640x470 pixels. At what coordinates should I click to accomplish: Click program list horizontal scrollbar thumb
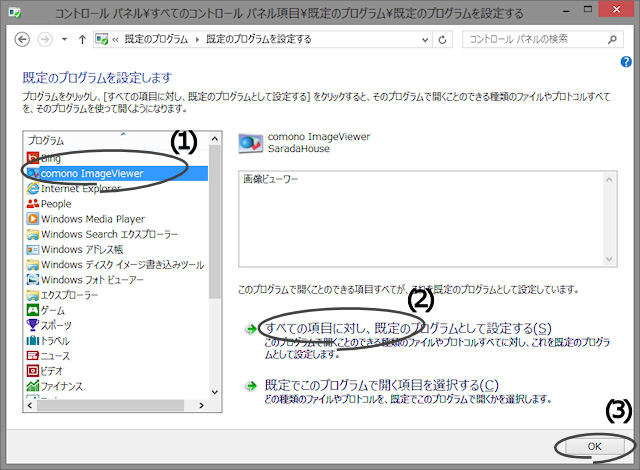click(x=110, y=405)
